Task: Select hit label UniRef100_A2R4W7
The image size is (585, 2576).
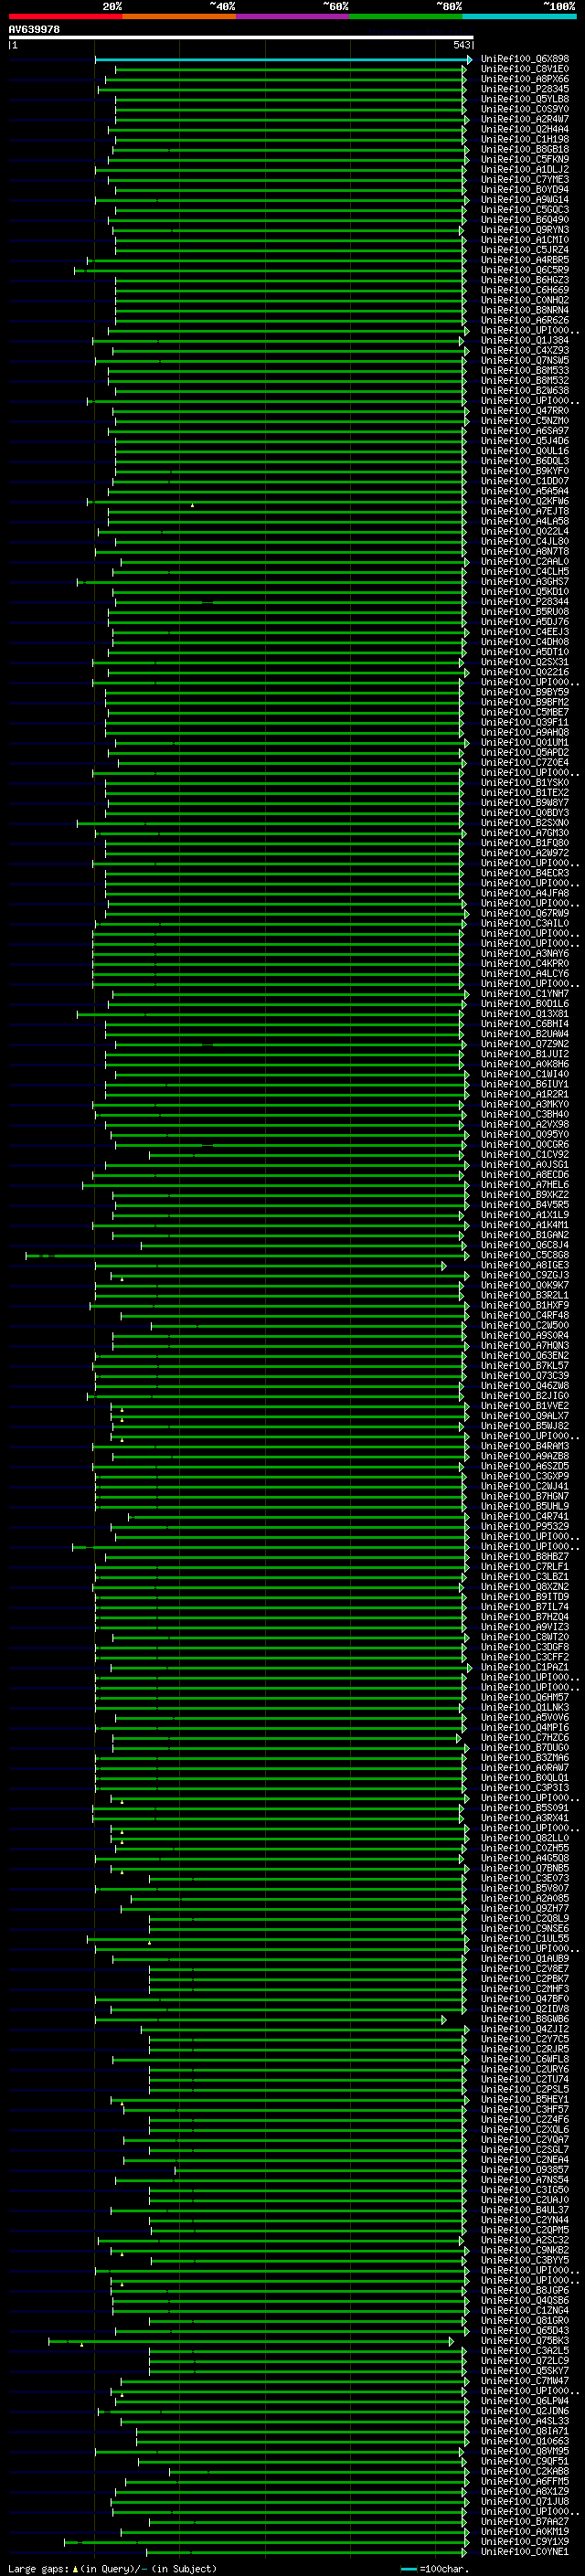Action: tap(525, 119)
